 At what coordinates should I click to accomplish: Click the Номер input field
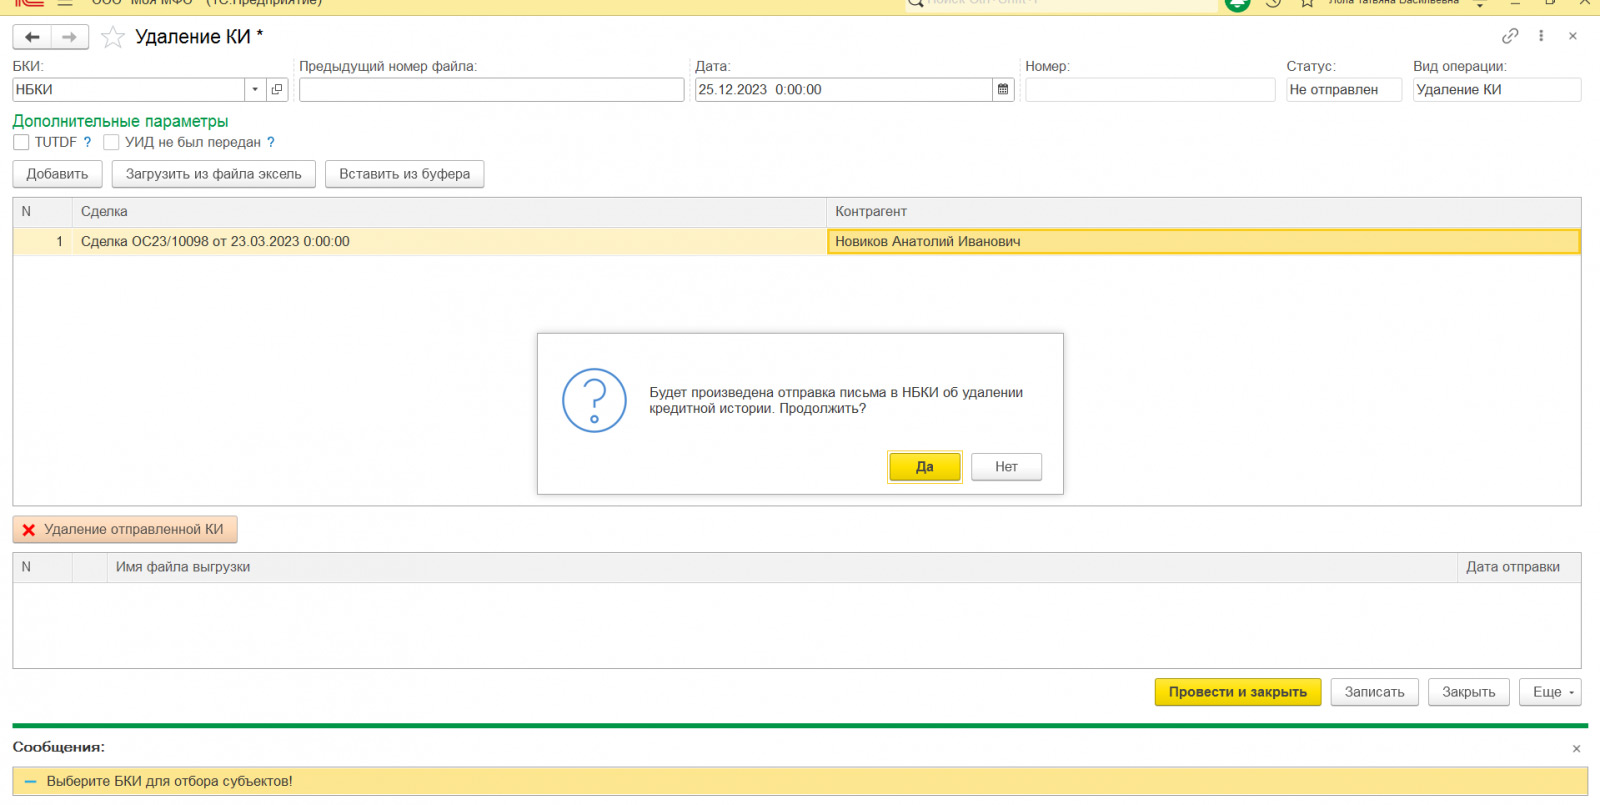tap(1150, 90)
